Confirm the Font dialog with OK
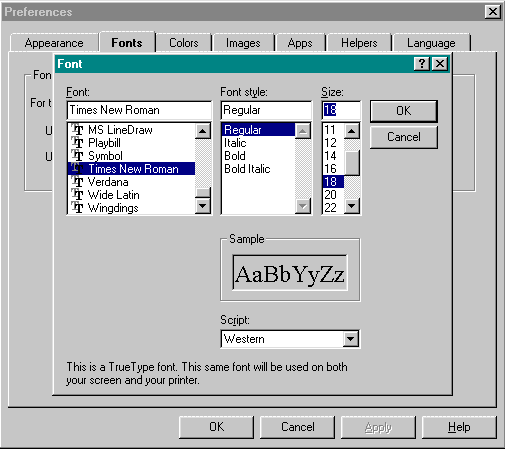 pyautogui.click(x=404, y=111)
